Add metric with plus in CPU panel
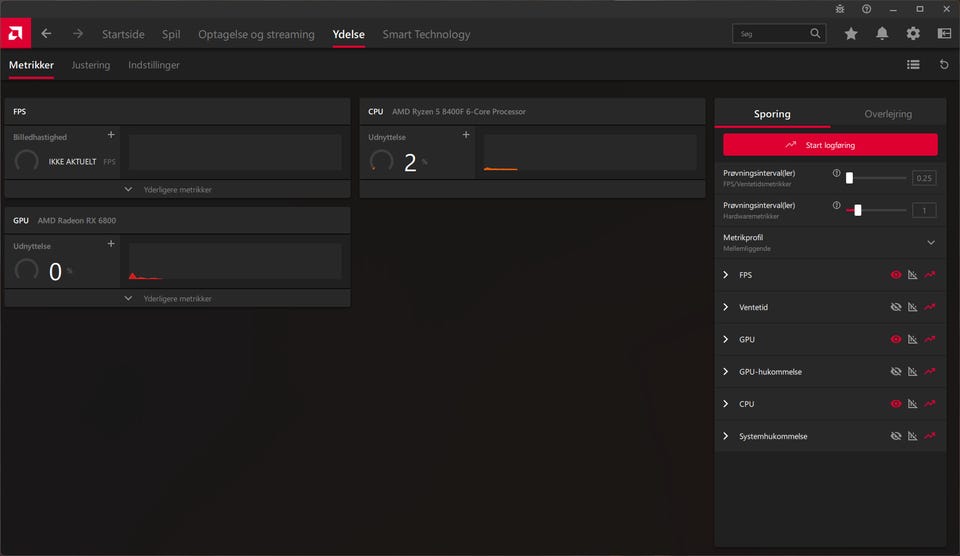Screen dimensions: 960x556 (x=466, y=135)
